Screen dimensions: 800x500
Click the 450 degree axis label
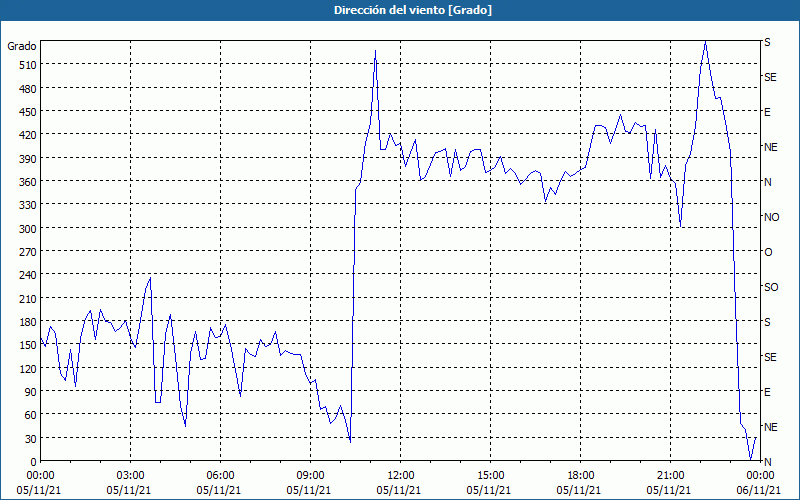point(28,112)
